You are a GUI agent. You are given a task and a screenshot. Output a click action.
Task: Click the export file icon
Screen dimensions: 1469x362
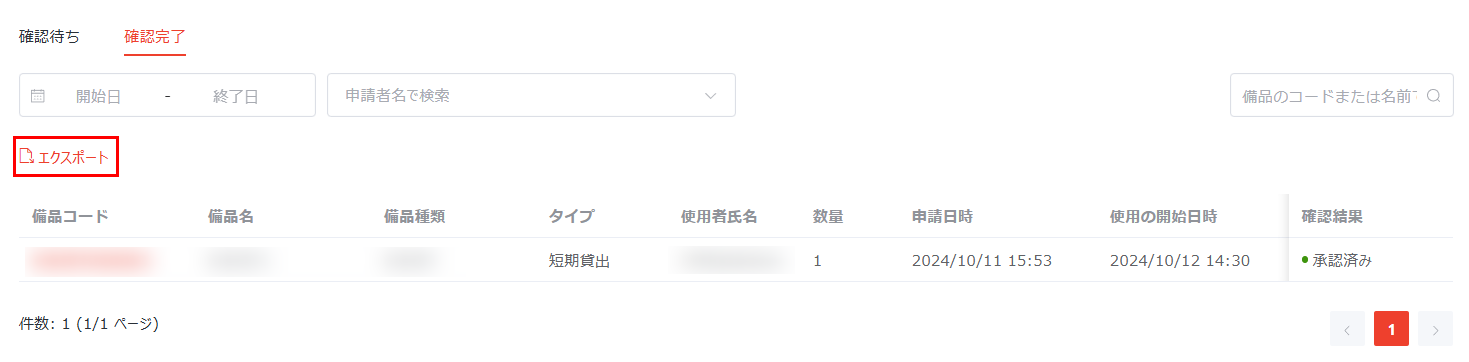click(27, 157)
